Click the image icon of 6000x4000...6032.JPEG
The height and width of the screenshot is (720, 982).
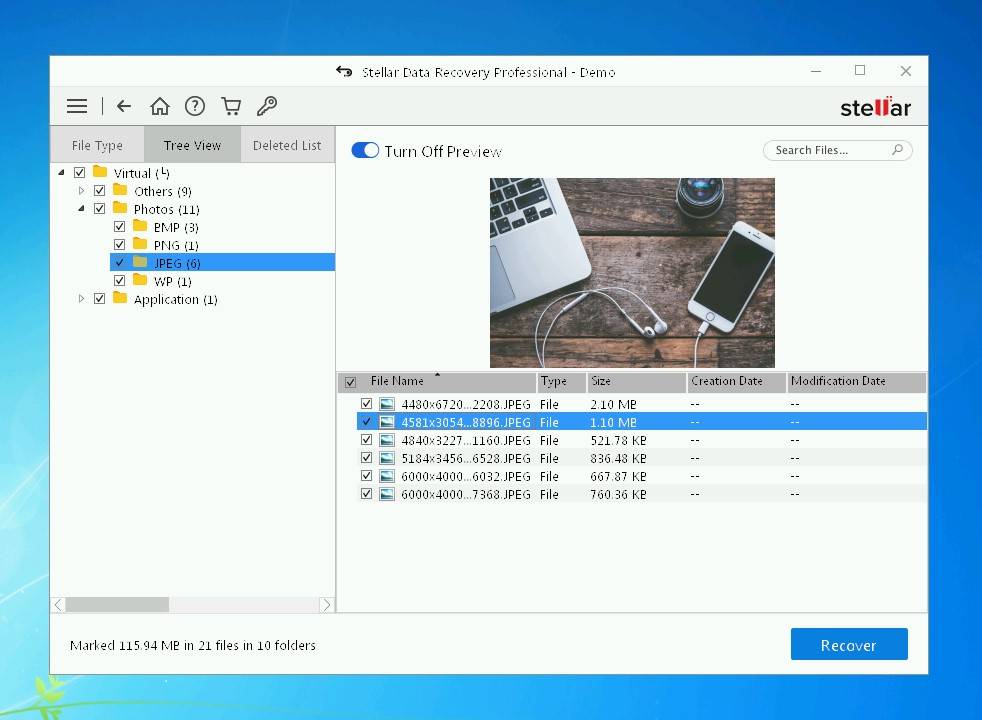[387, 476]
